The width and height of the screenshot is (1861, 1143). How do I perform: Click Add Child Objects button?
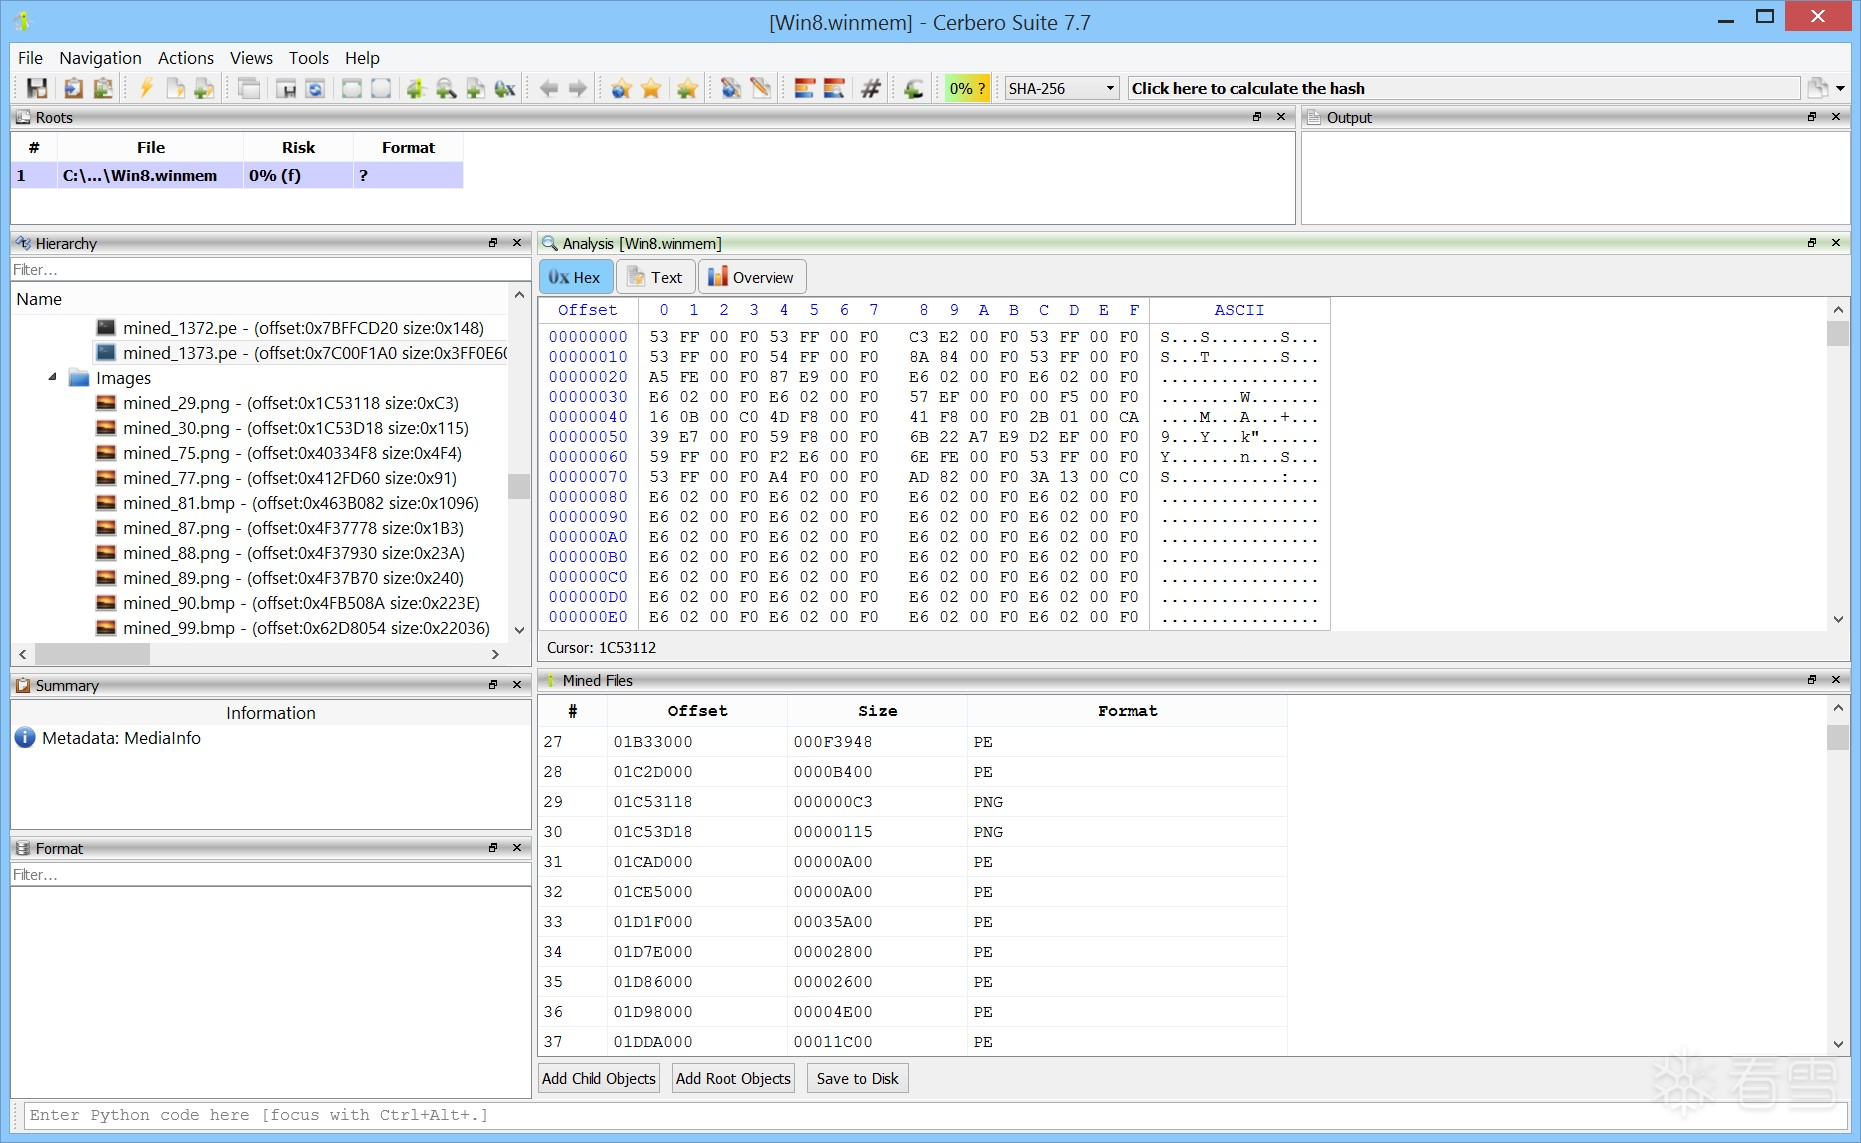[x=599, y=1078]
